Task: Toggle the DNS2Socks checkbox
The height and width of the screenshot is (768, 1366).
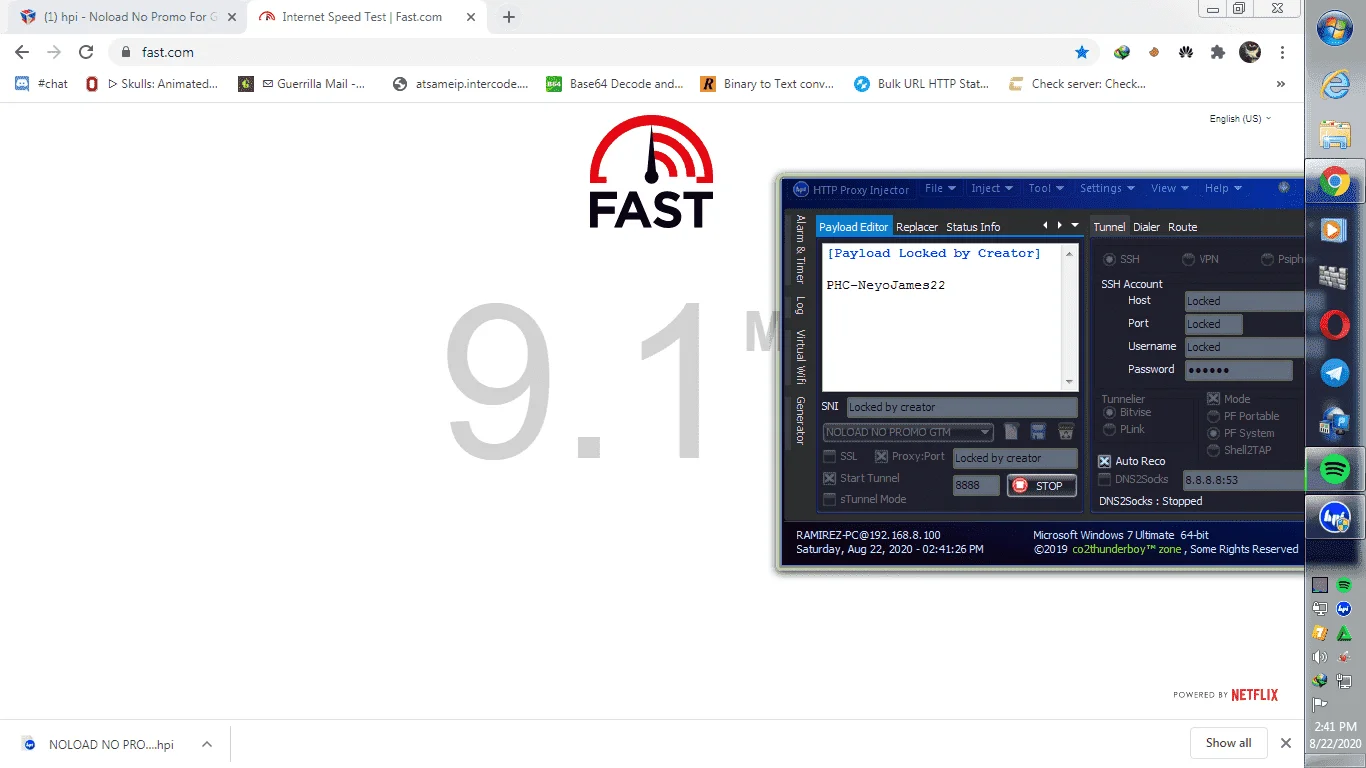Action: 1105,479
